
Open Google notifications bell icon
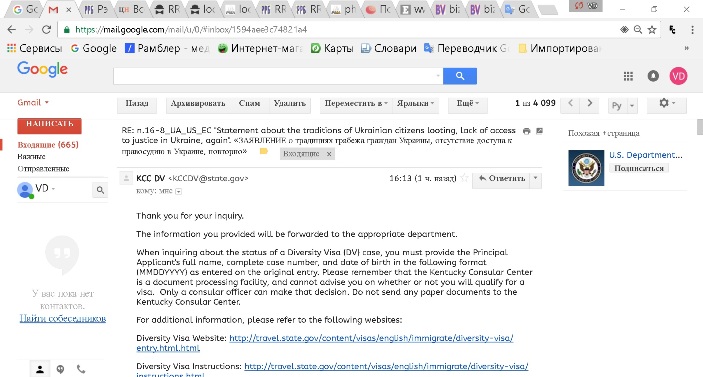click(653, 76)
